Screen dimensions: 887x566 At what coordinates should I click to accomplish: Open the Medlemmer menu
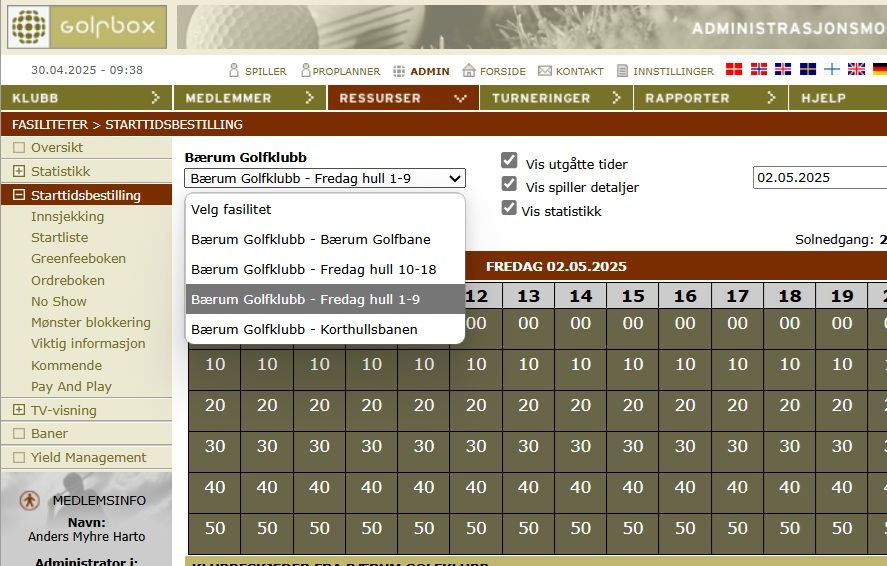[x=250, y=98]
